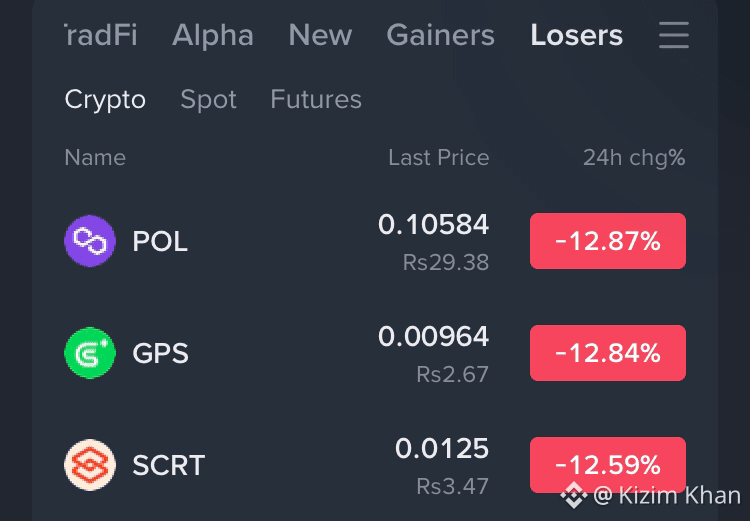Tap the GPS green coin icon
The image size is (750, 521).
(x=90, y=353)
